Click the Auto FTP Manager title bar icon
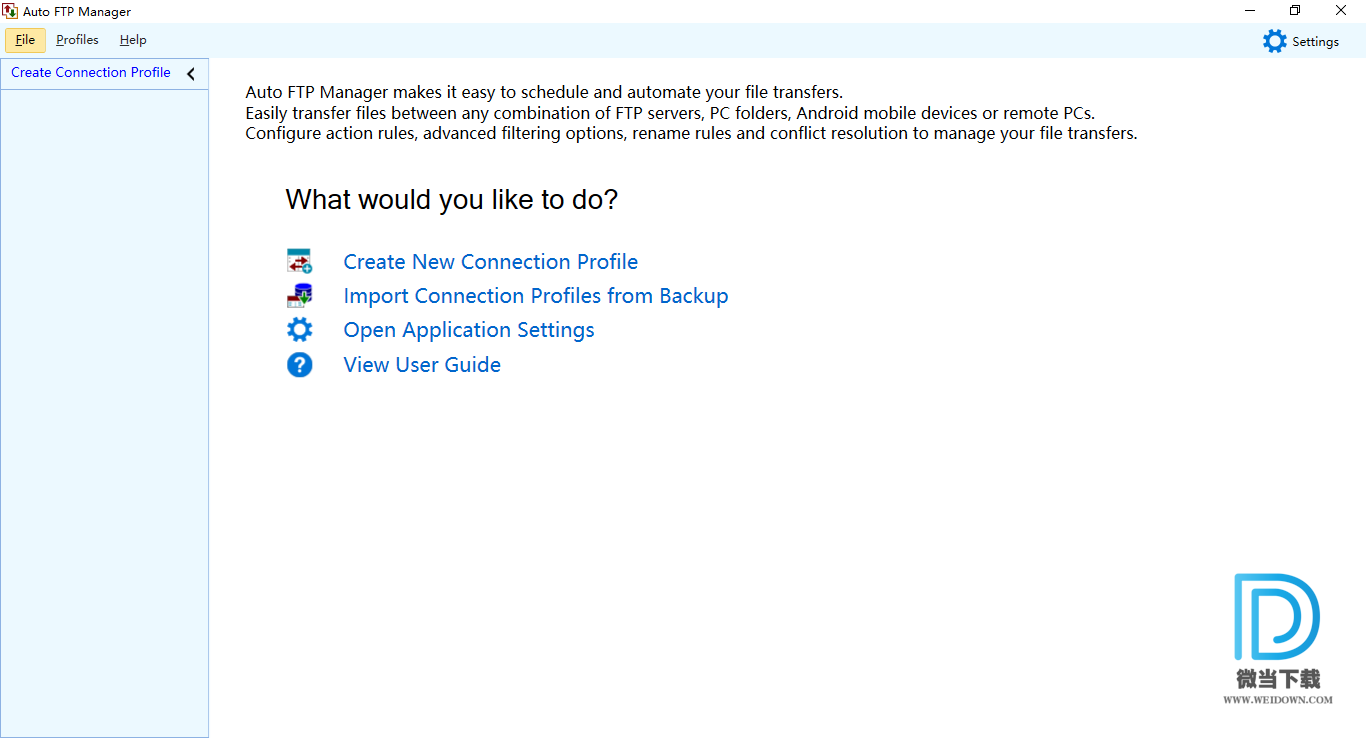Image resolution: width=1366 pixels, height=738 pixels. coord(10,11)
